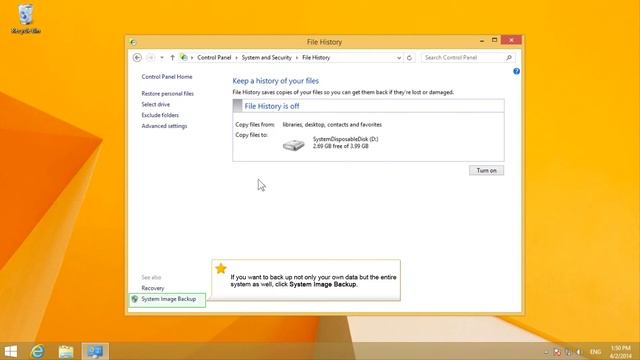
Task: Open Control Panel Home
Action: [x=167, y=77]
